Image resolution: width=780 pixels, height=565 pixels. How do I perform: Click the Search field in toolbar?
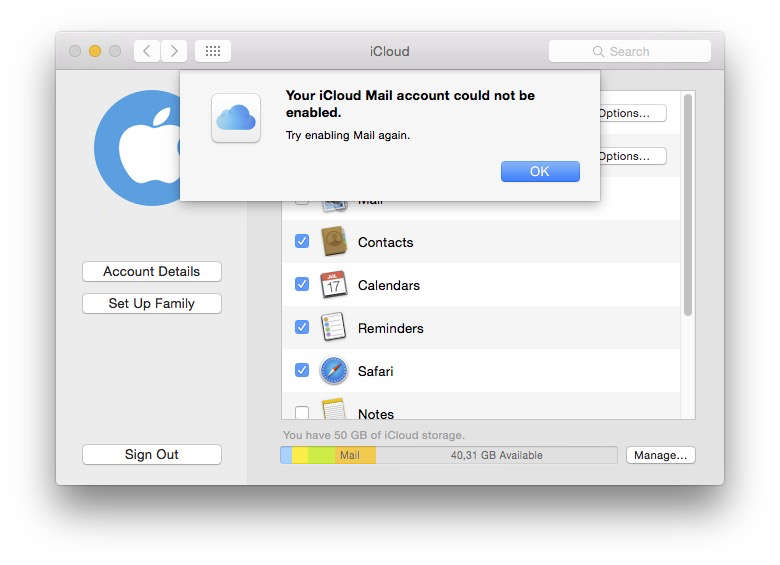(630, 51)
